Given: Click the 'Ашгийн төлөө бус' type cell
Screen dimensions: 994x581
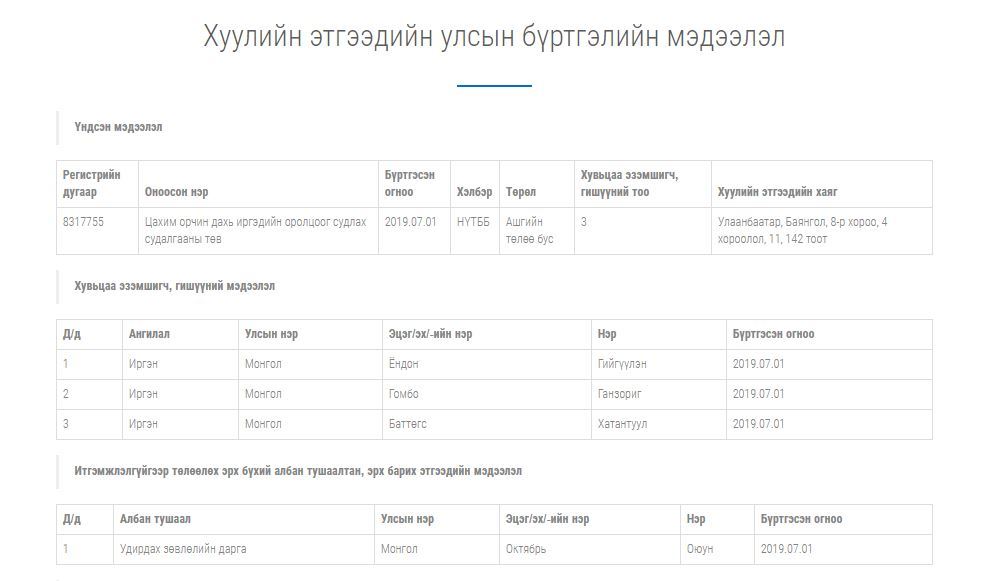Looking at the screenshot, I should [x=529, y=230].
